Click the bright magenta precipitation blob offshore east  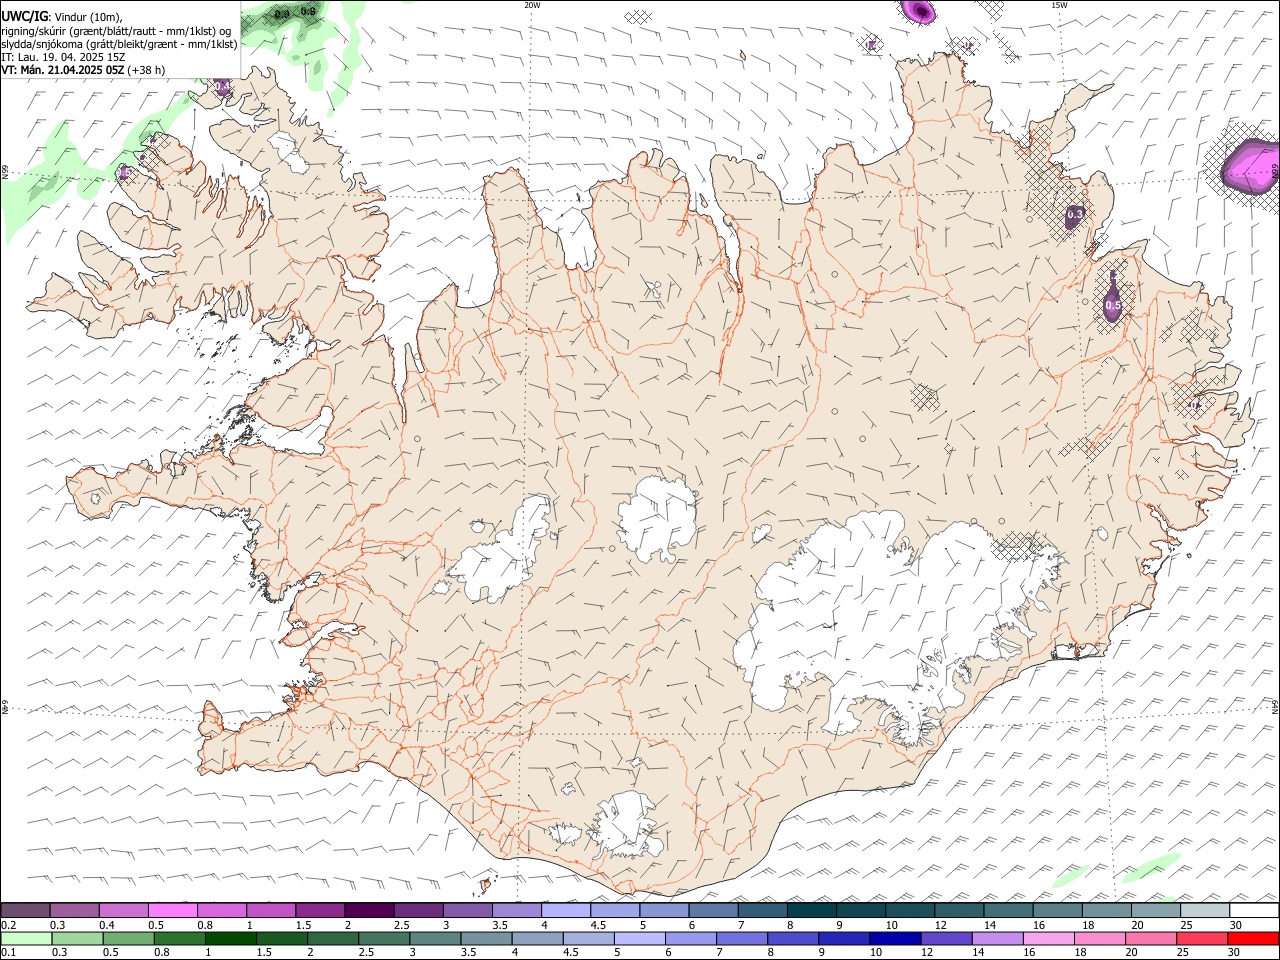1251,167
